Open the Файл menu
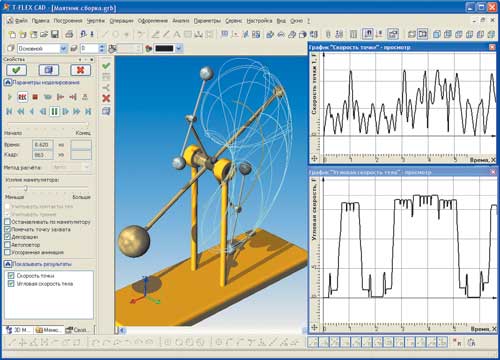Screen dimensions: 500x360 21,21
